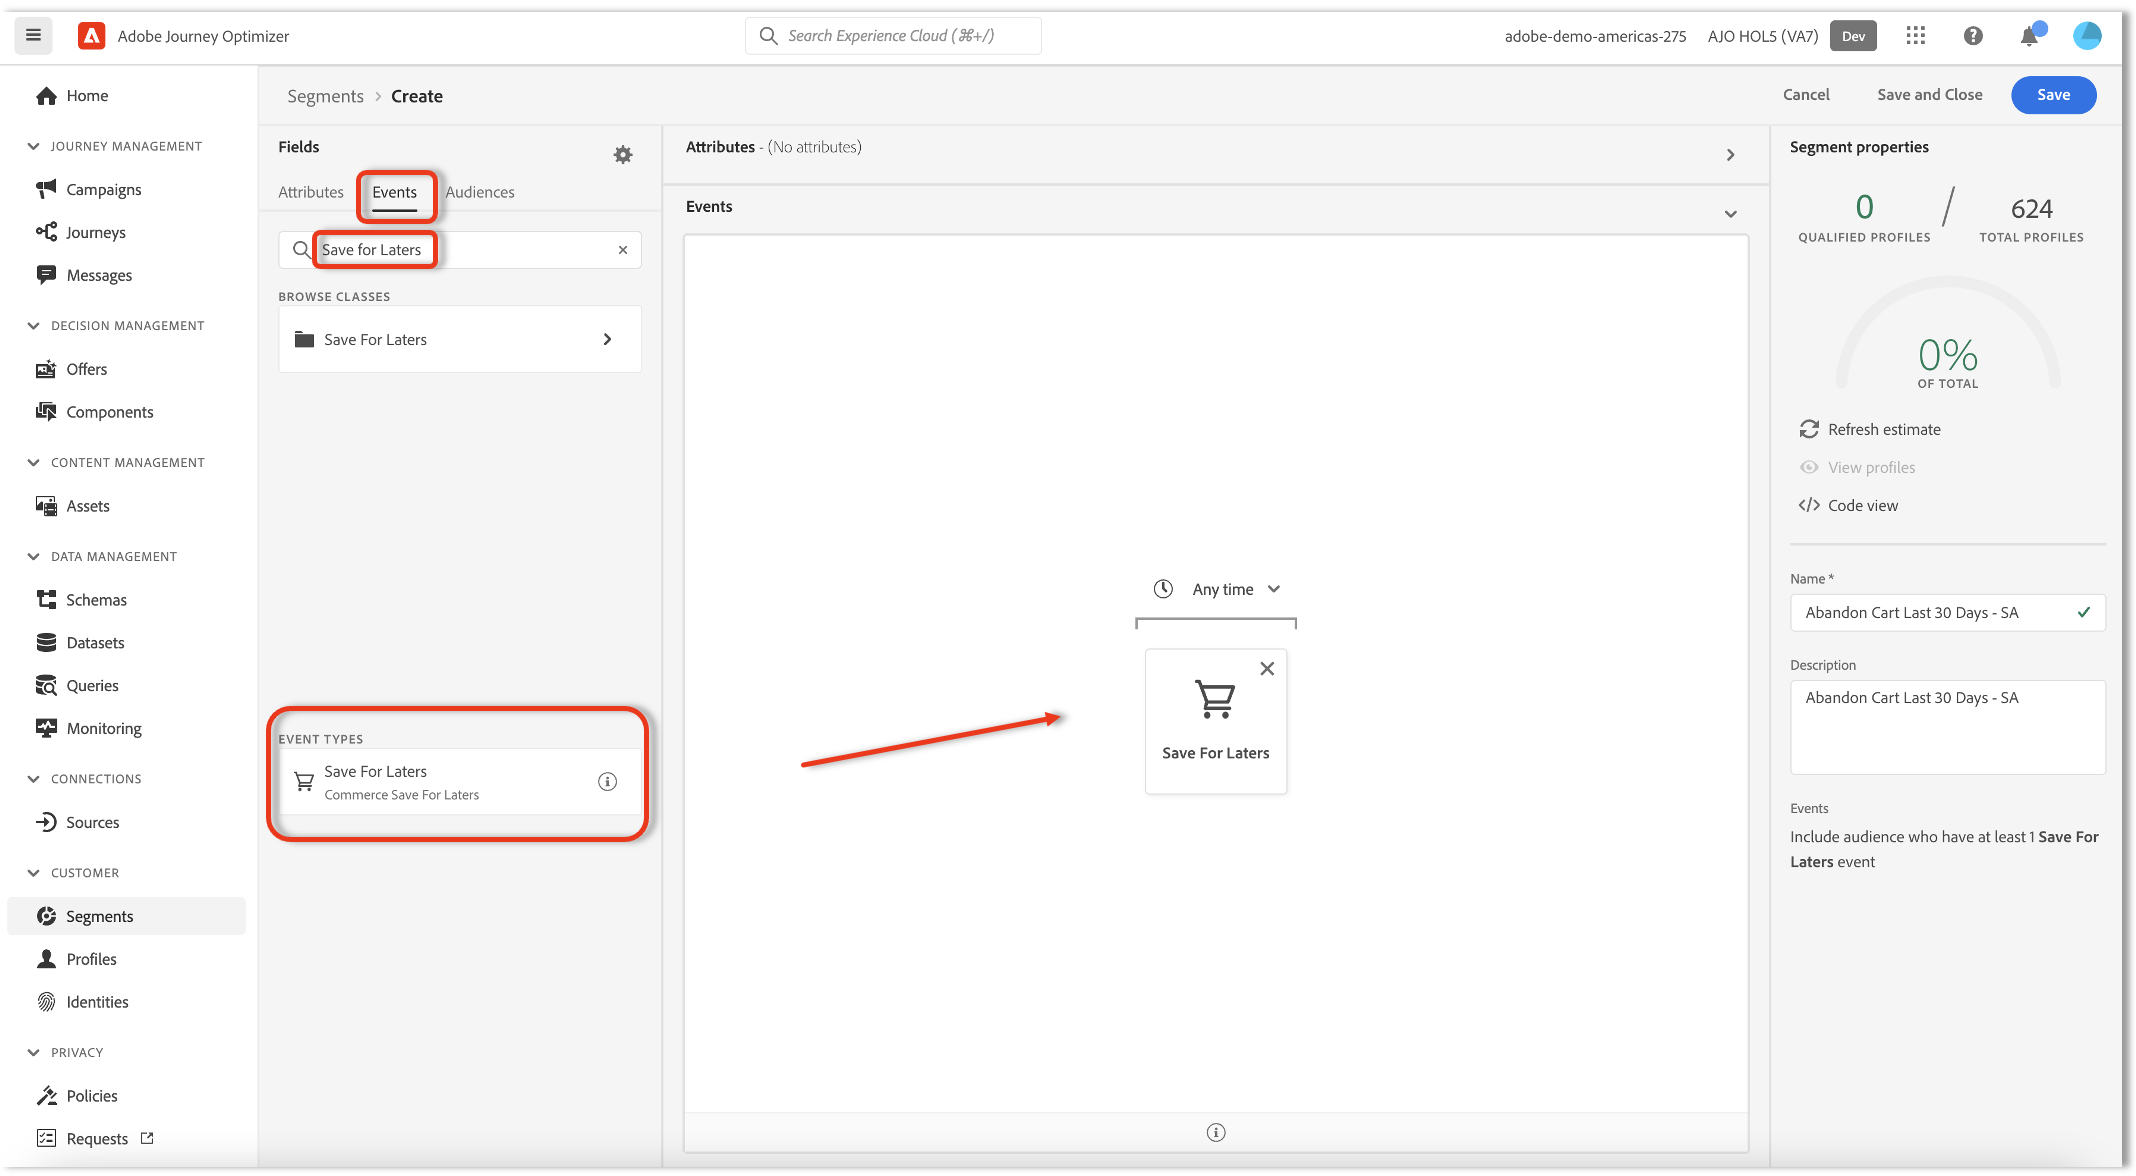
Task: Open Campaigns in the sidebar
Action: point(104,189)
